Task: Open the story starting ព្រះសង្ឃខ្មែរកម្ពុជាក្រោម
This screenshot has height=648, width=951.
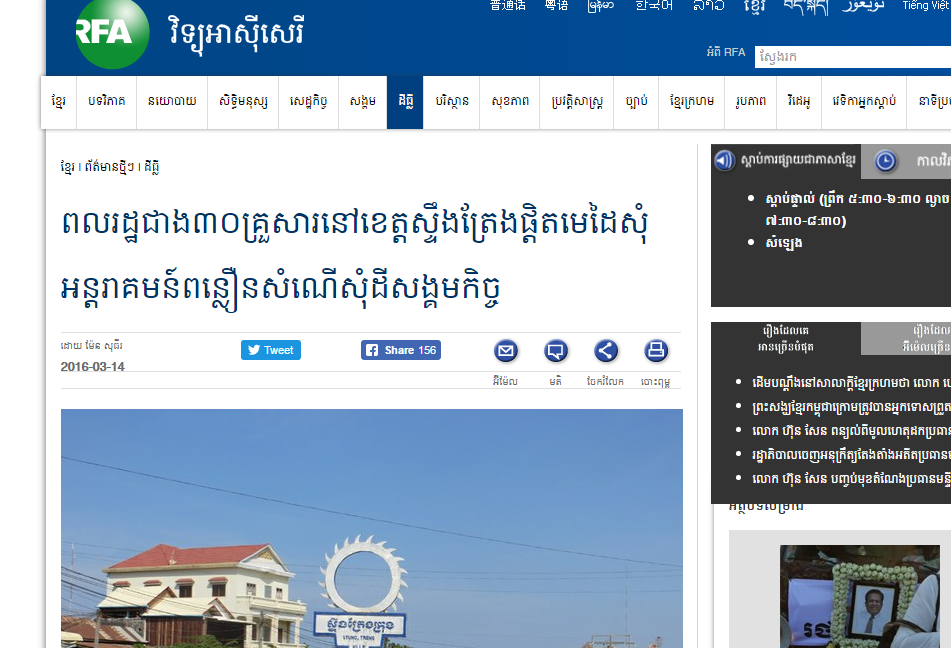Action: pos(851,407)
